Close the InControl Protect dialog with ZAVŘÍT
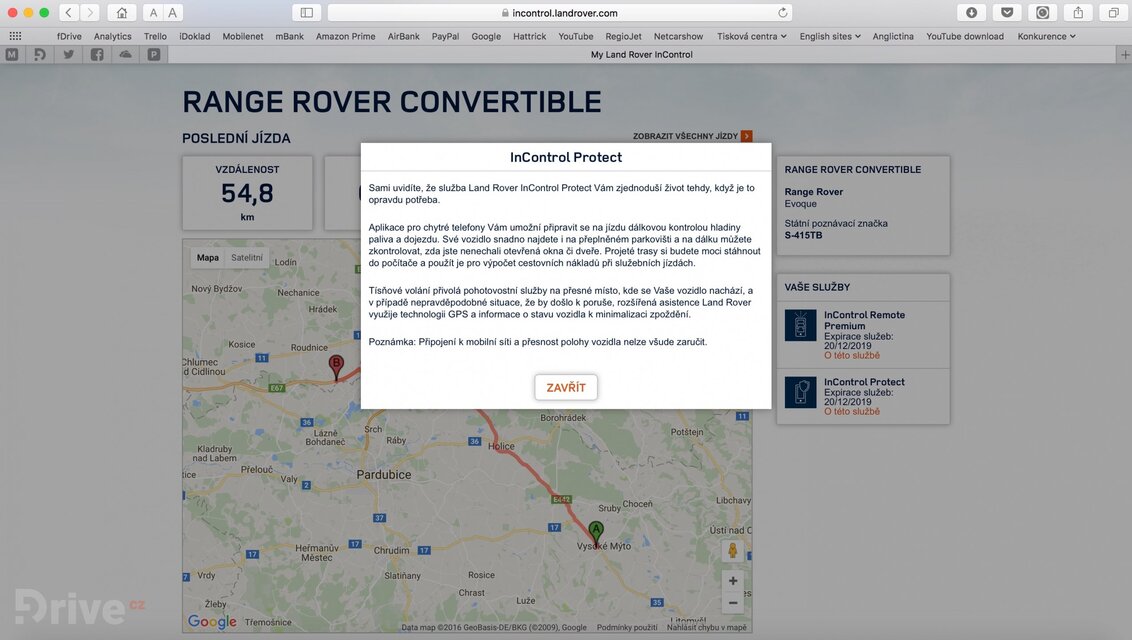Screen dimensions: 1132x640 click(x=566, y=387)
